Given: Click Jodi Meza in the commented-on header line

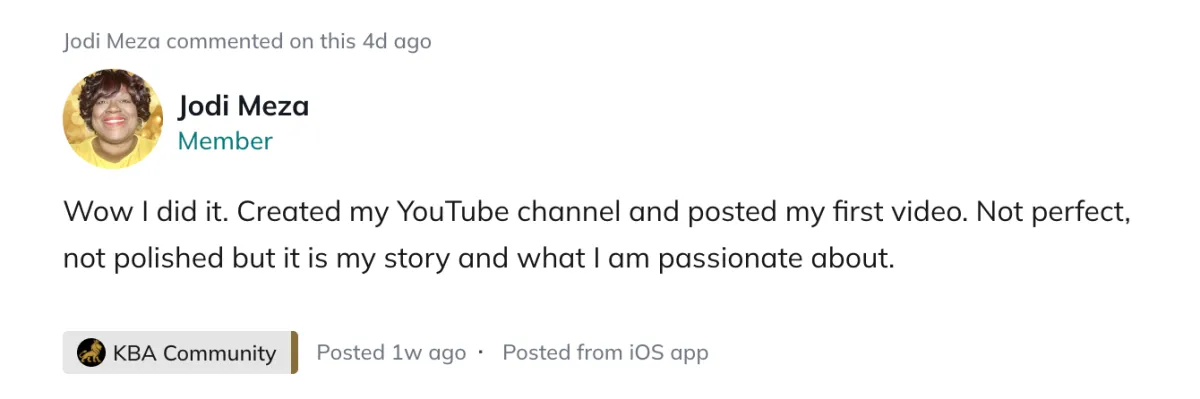Looking at the screenshot, I should (112, 42).
